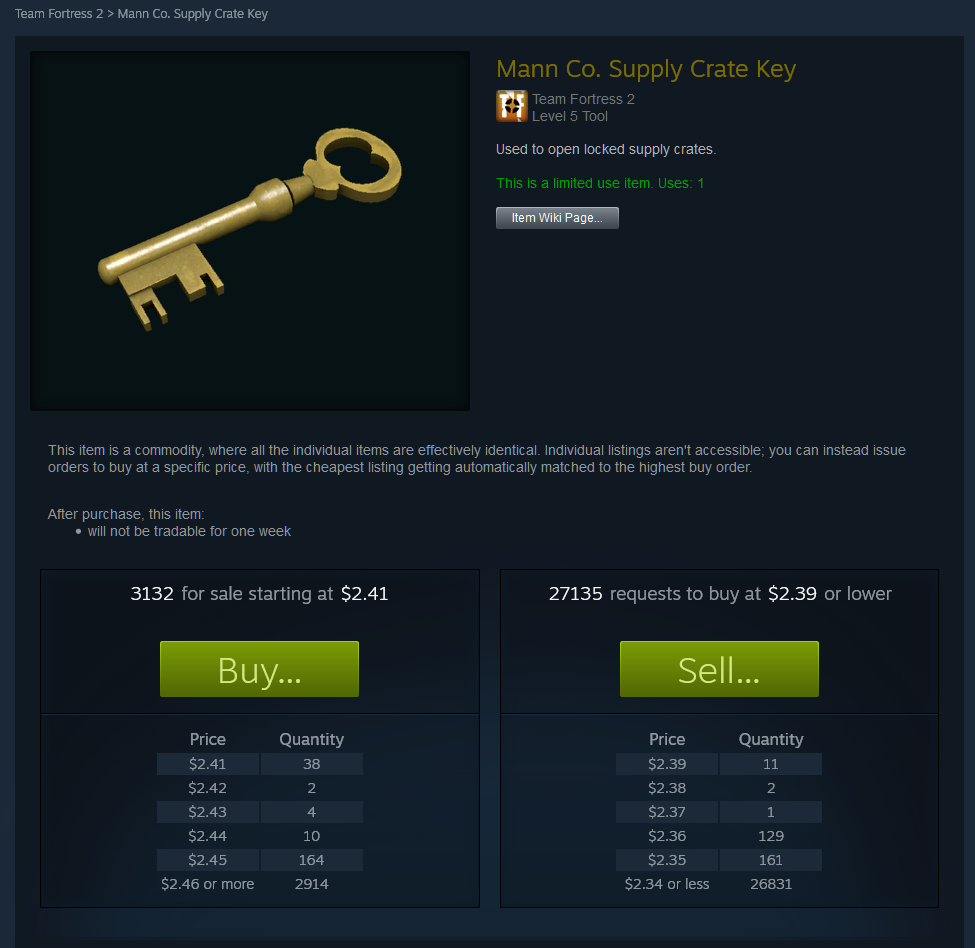
Task: Click the green Sell... button
Action: tap(719, 669)
